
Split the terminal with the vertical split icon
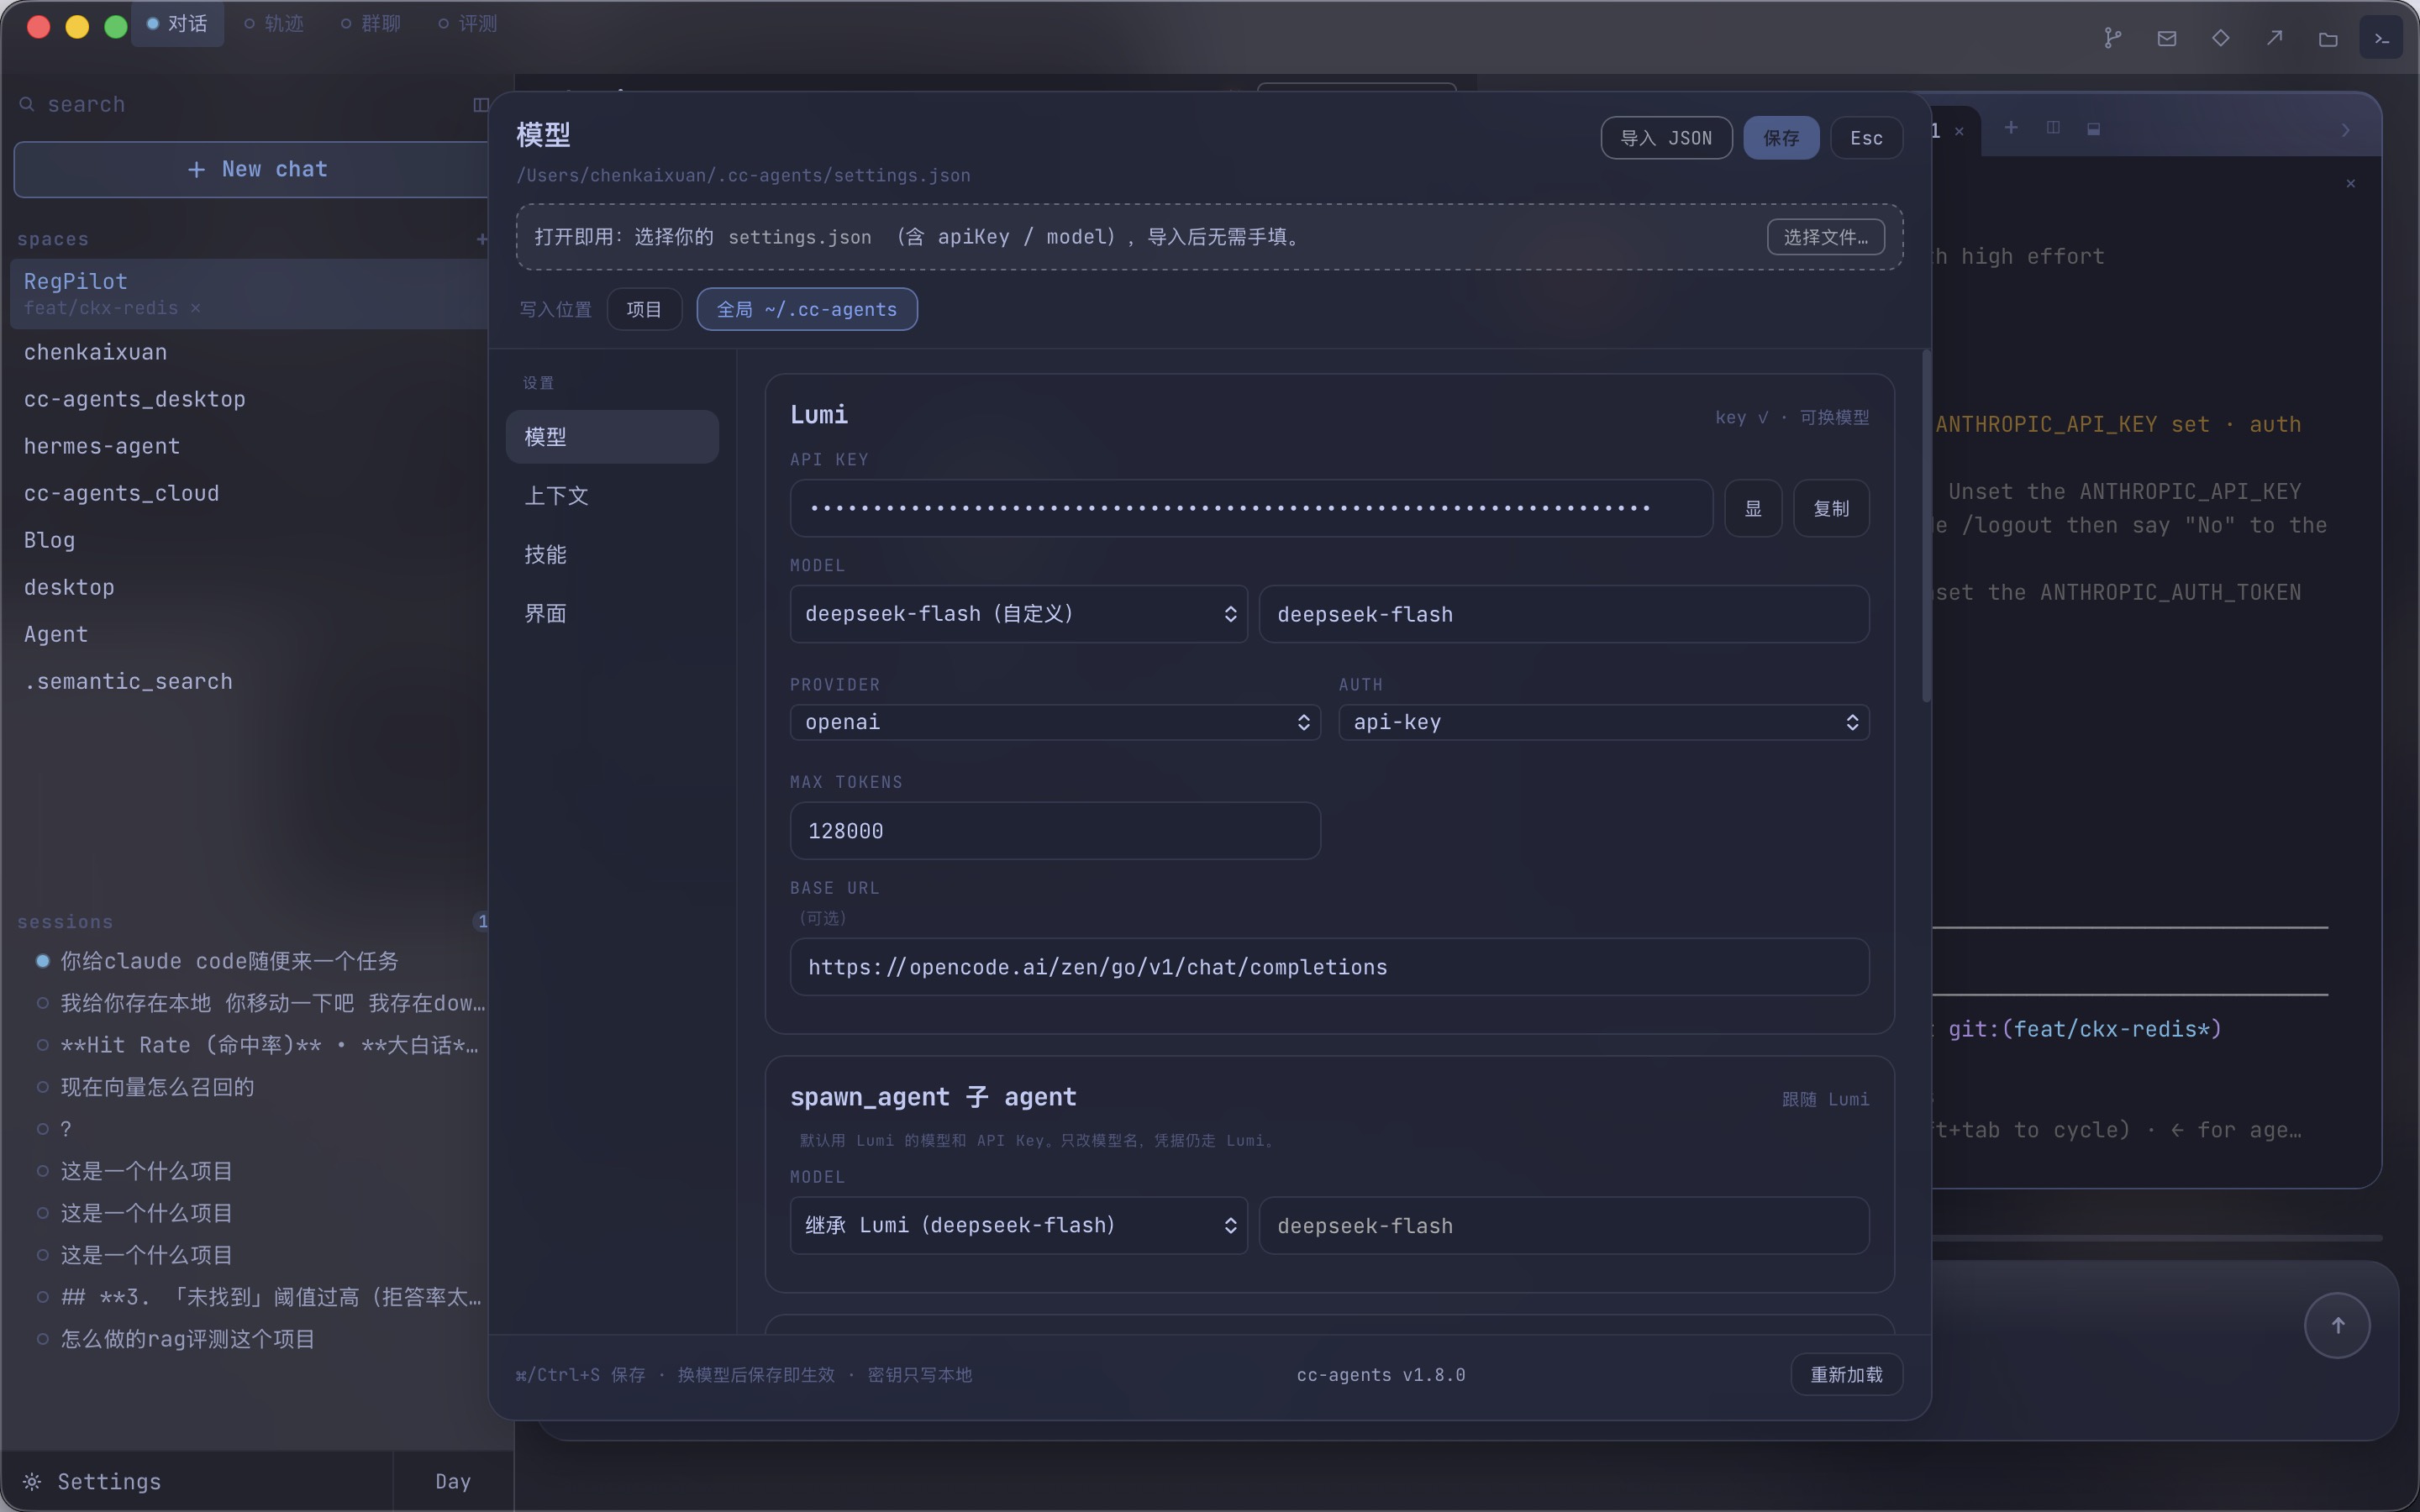(x=2053, y=128)
